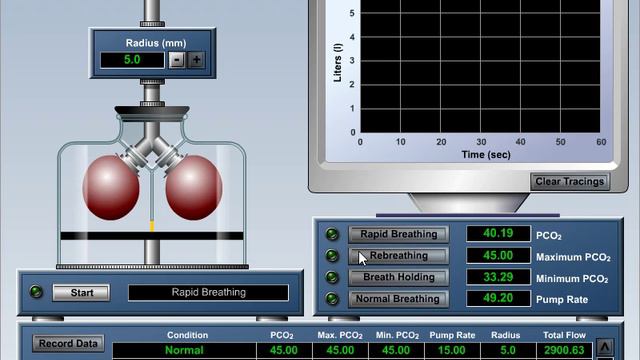Screen dimensions: 640x360
Task: Click the green indicator beside Rapid Breathing
Action: 332,234
